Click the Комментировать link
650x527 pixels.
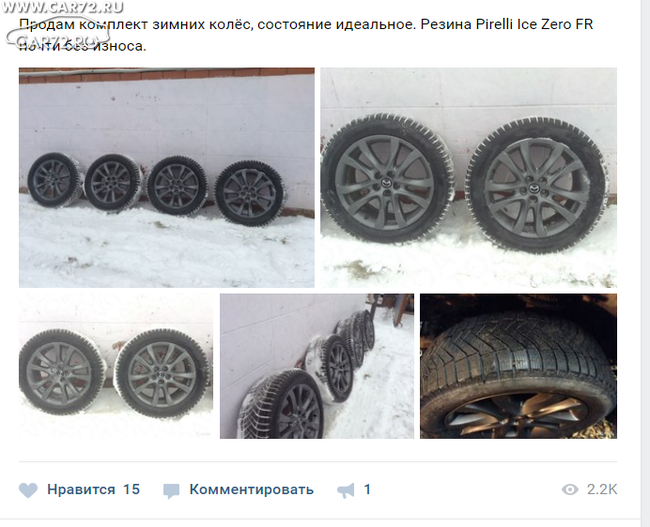click(x=251, y=490)
